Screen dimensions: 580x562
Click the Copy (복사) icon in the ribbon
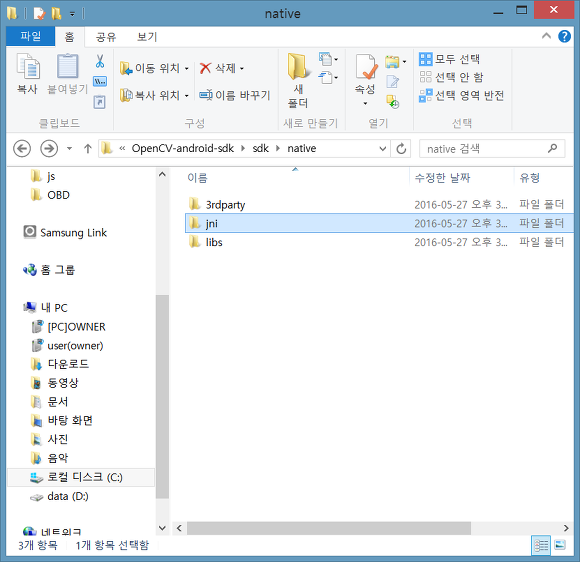(28, 67)
